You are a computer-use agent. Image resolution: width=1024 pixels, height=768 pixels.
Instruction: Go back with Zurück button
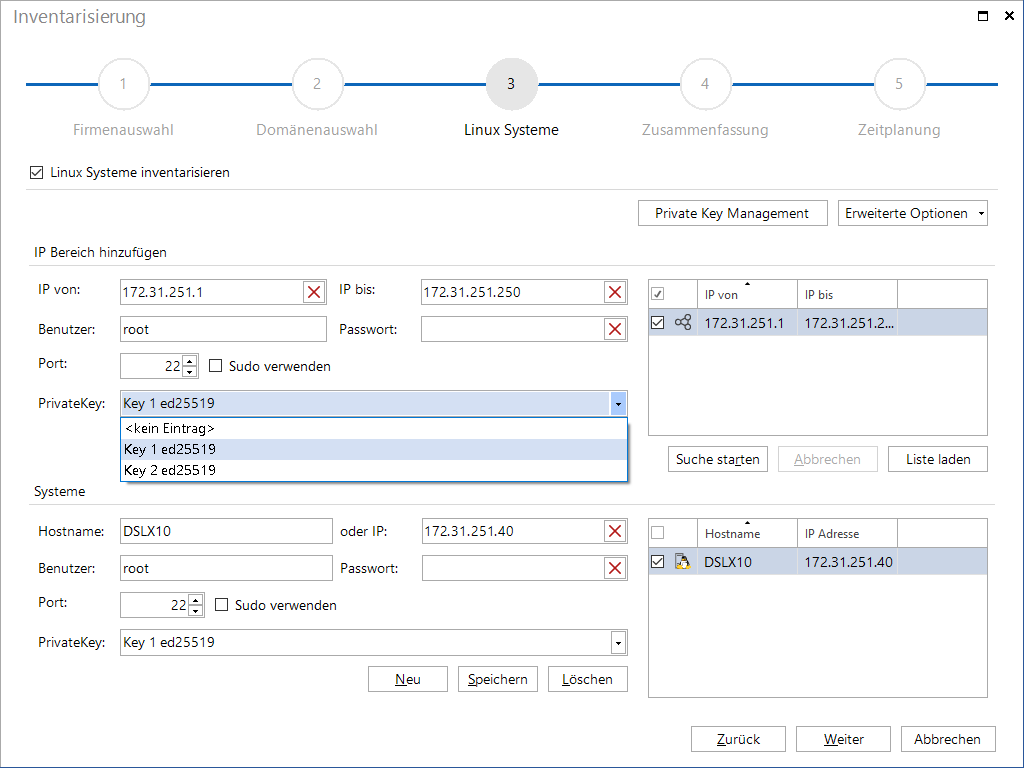point(739,739)
